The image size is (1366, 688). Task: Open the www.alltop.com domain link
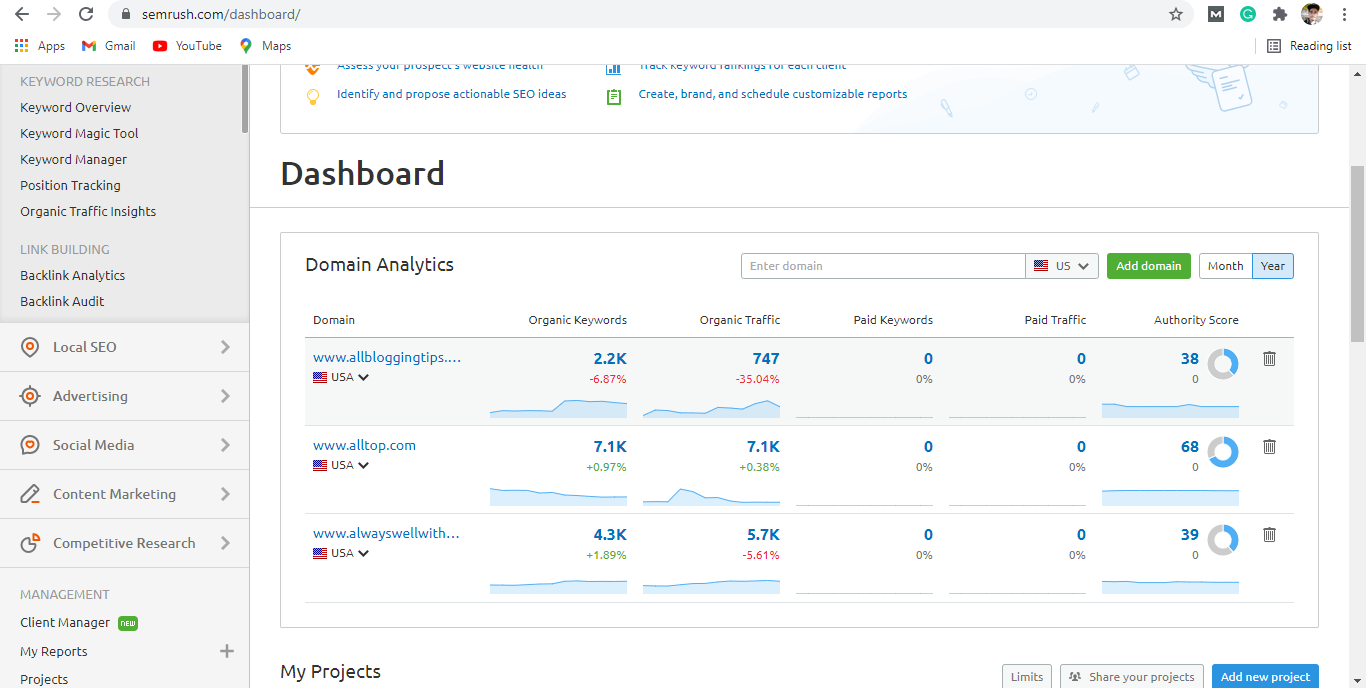point(364,445)
